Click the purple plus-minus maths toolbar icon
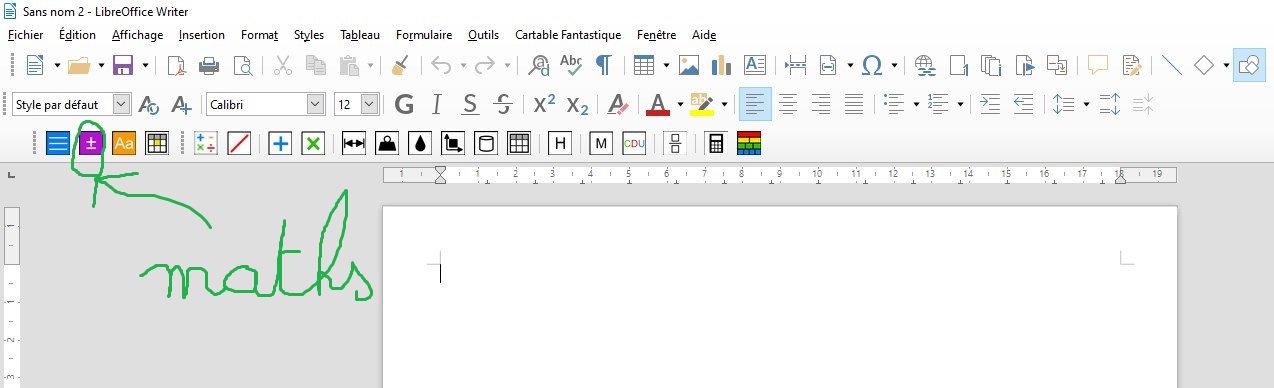 click(91, 143)
